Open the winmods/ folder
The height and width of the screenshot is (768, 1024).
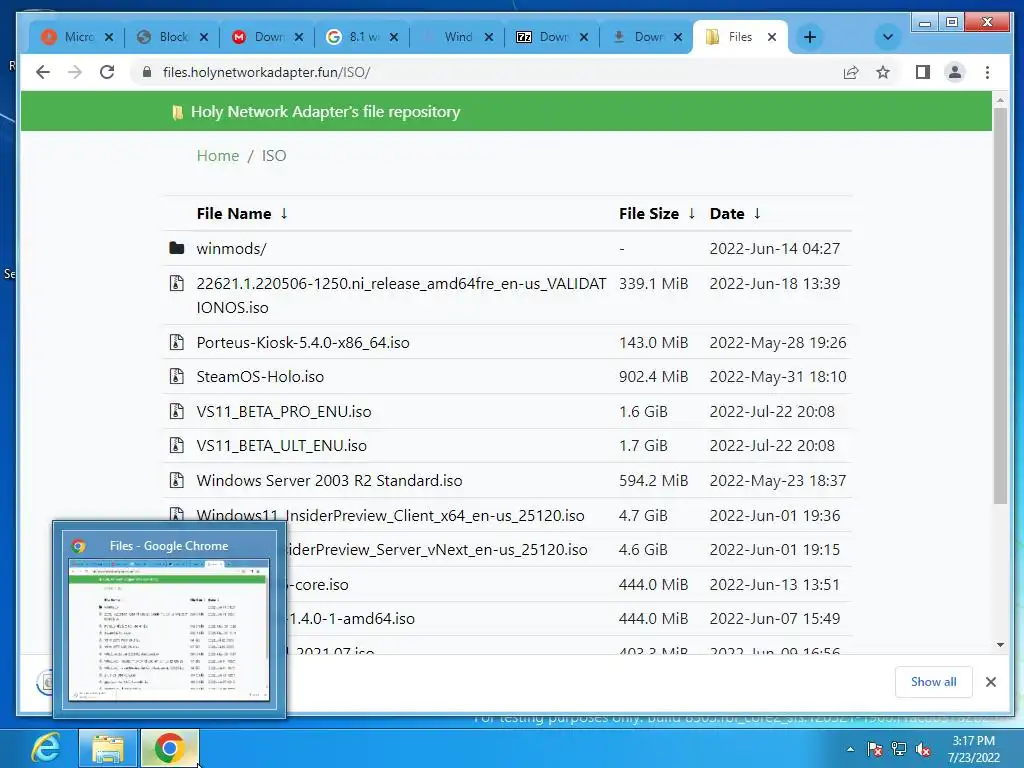pos(231,249)
